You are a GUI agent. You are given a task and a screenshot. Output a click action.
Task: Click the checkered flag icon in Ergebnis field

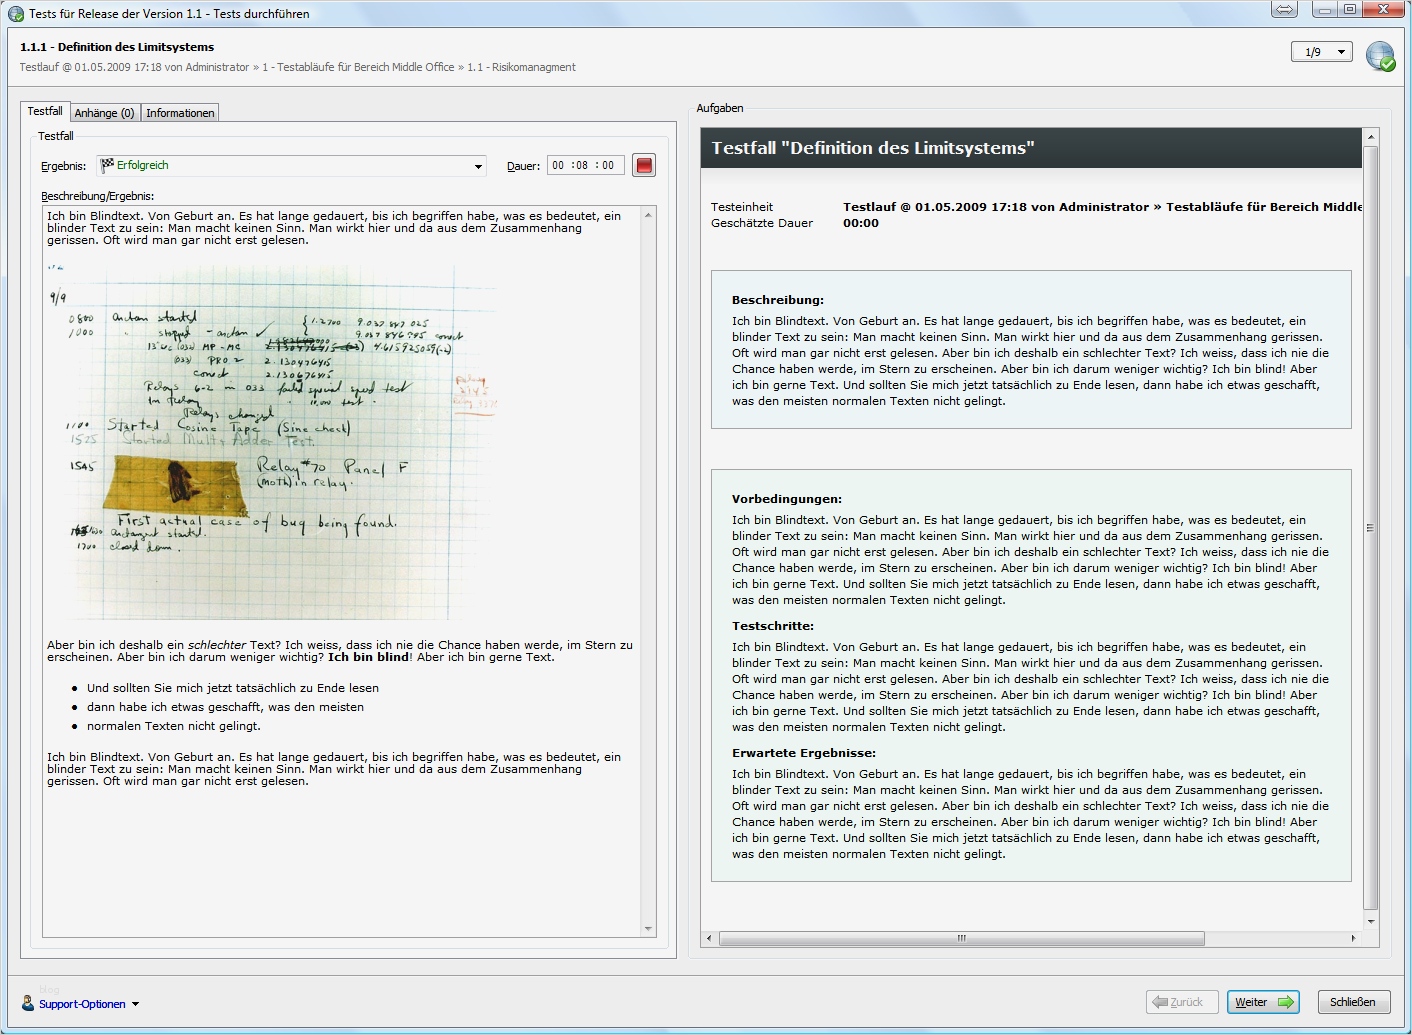click(x=107, y=166)
